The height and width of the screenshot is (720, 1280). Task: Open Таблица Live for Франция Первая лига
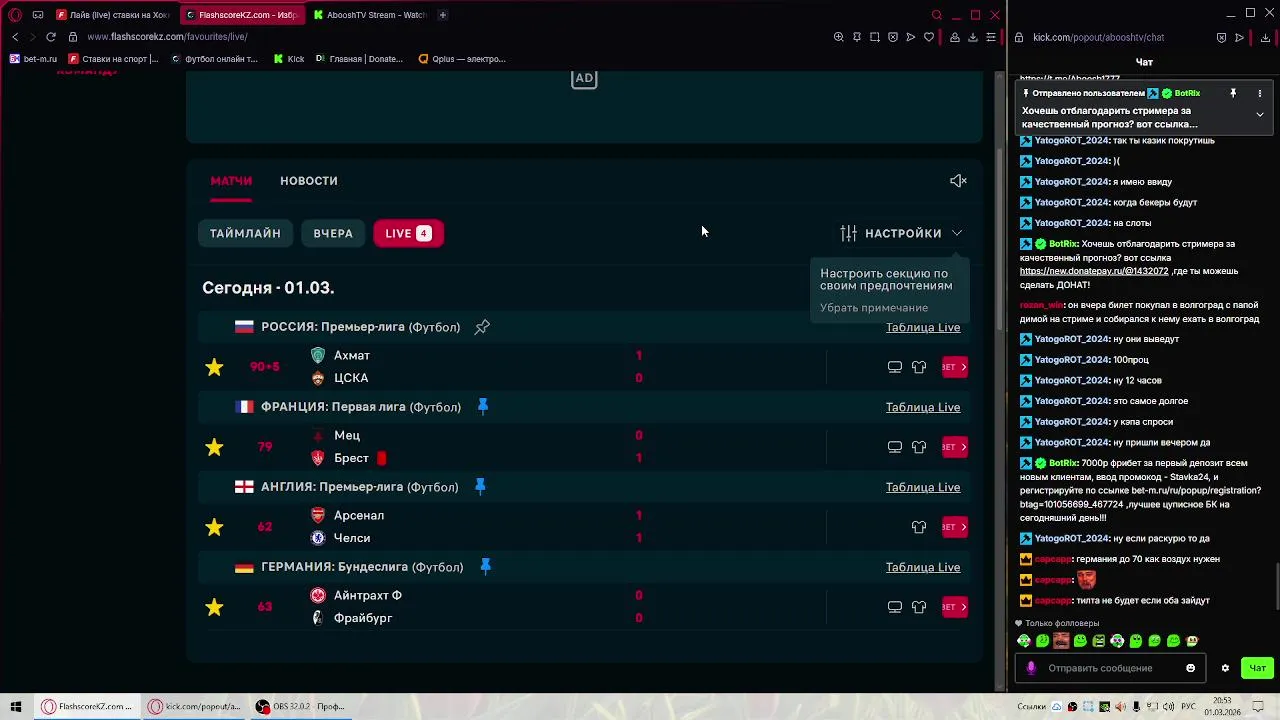click(x=923, y=407)
